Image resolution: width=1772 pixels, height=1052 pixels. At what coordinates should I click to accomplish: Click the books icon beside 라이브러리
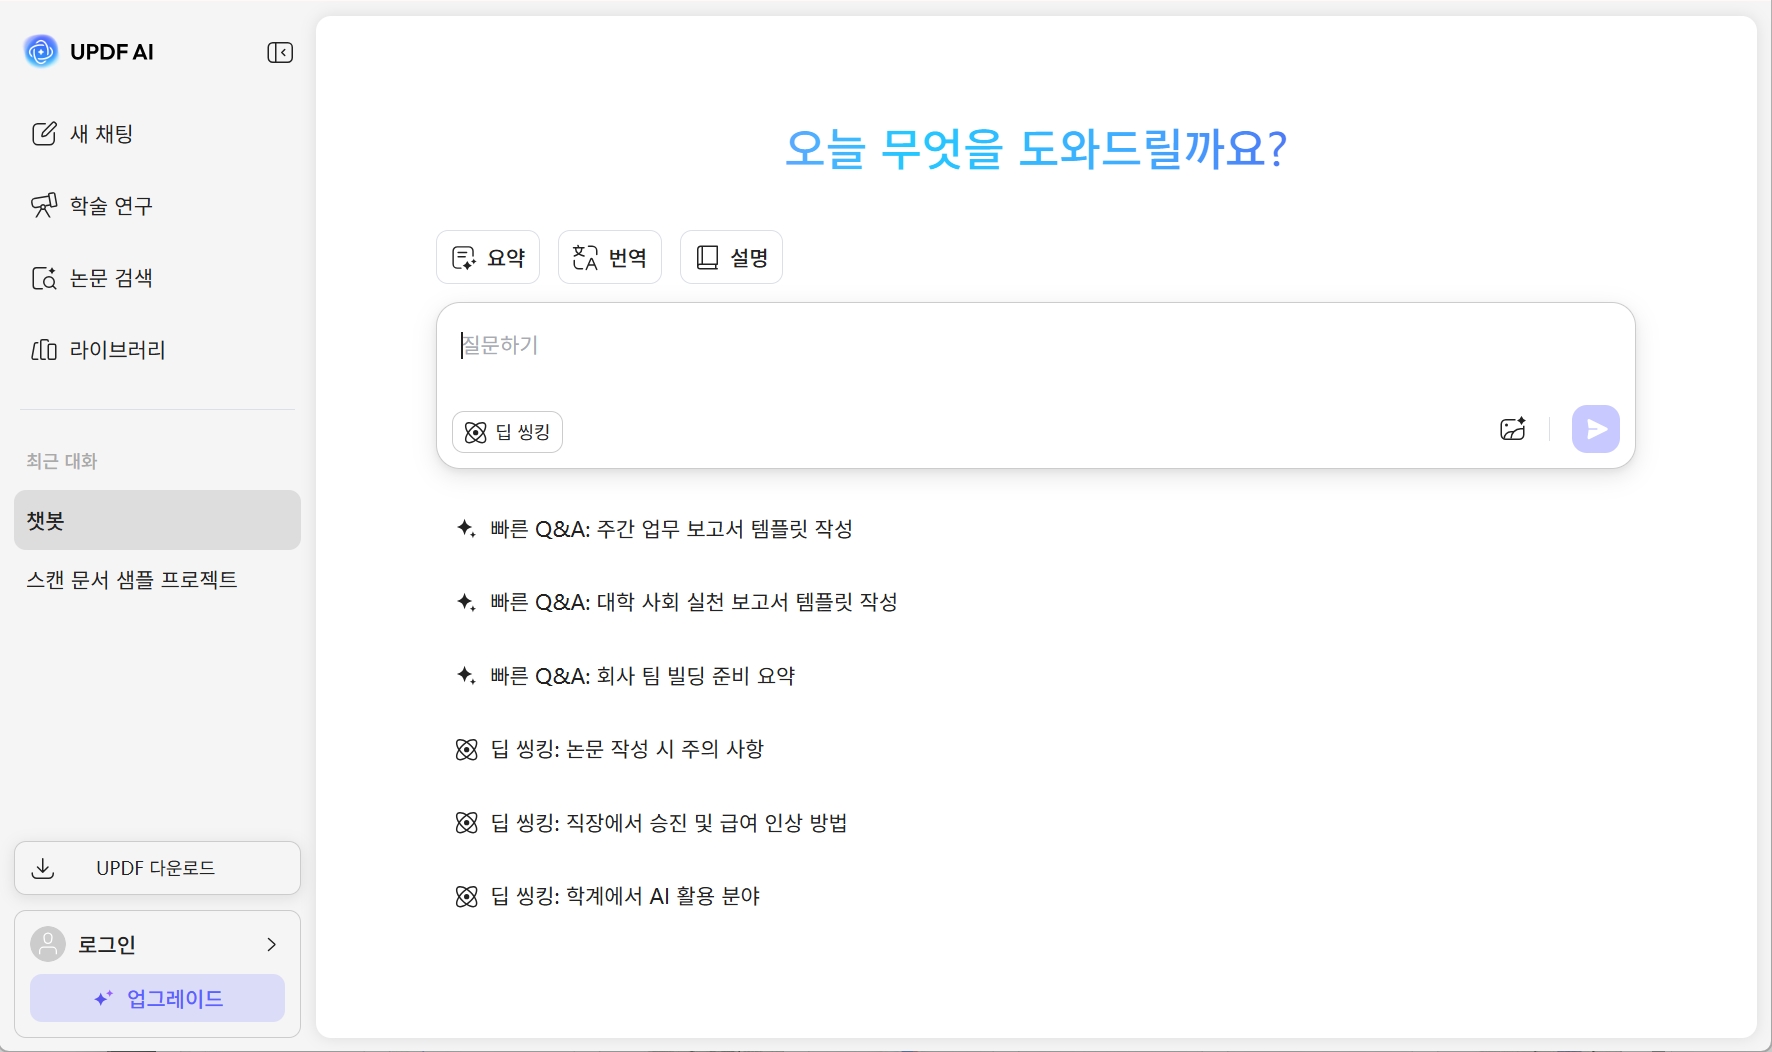coord(44,350)
